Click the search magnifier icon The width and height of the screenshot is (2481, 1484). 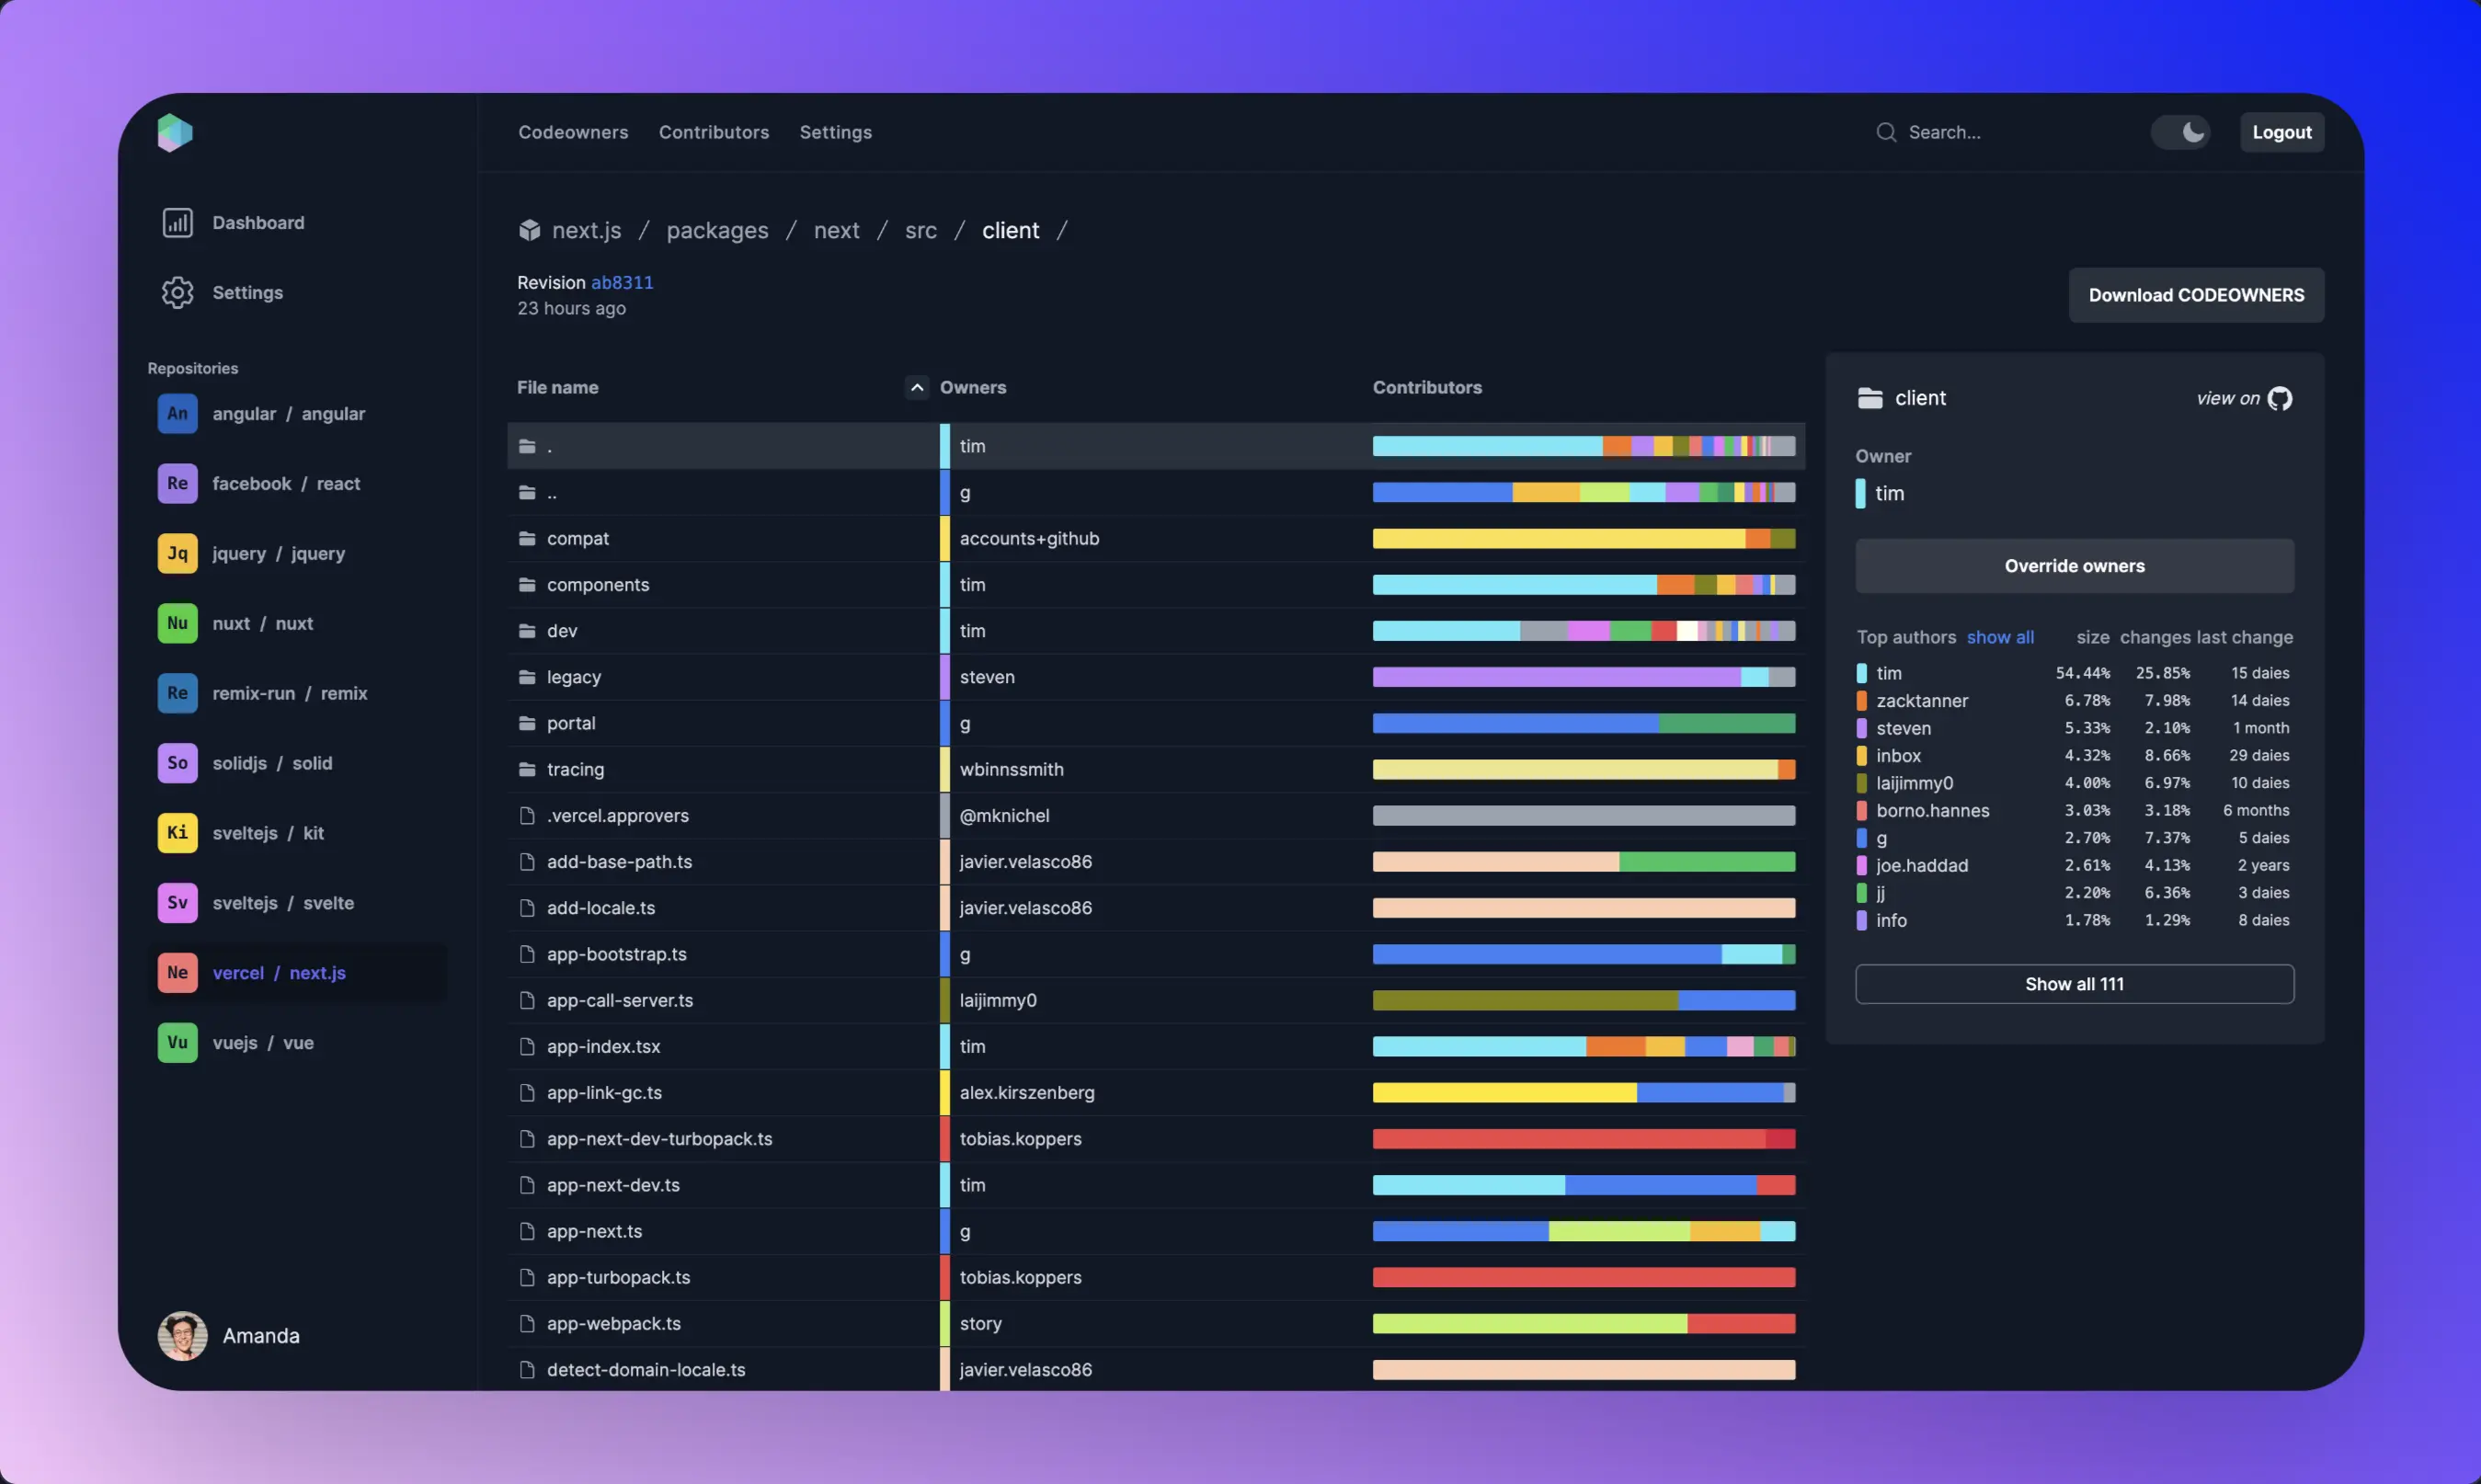(x=1886, y=132)
